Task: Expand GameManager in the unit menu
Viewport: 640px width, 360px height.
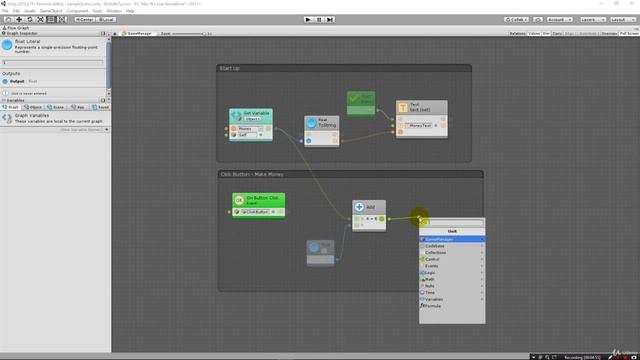Action: [x=452, y=239]
